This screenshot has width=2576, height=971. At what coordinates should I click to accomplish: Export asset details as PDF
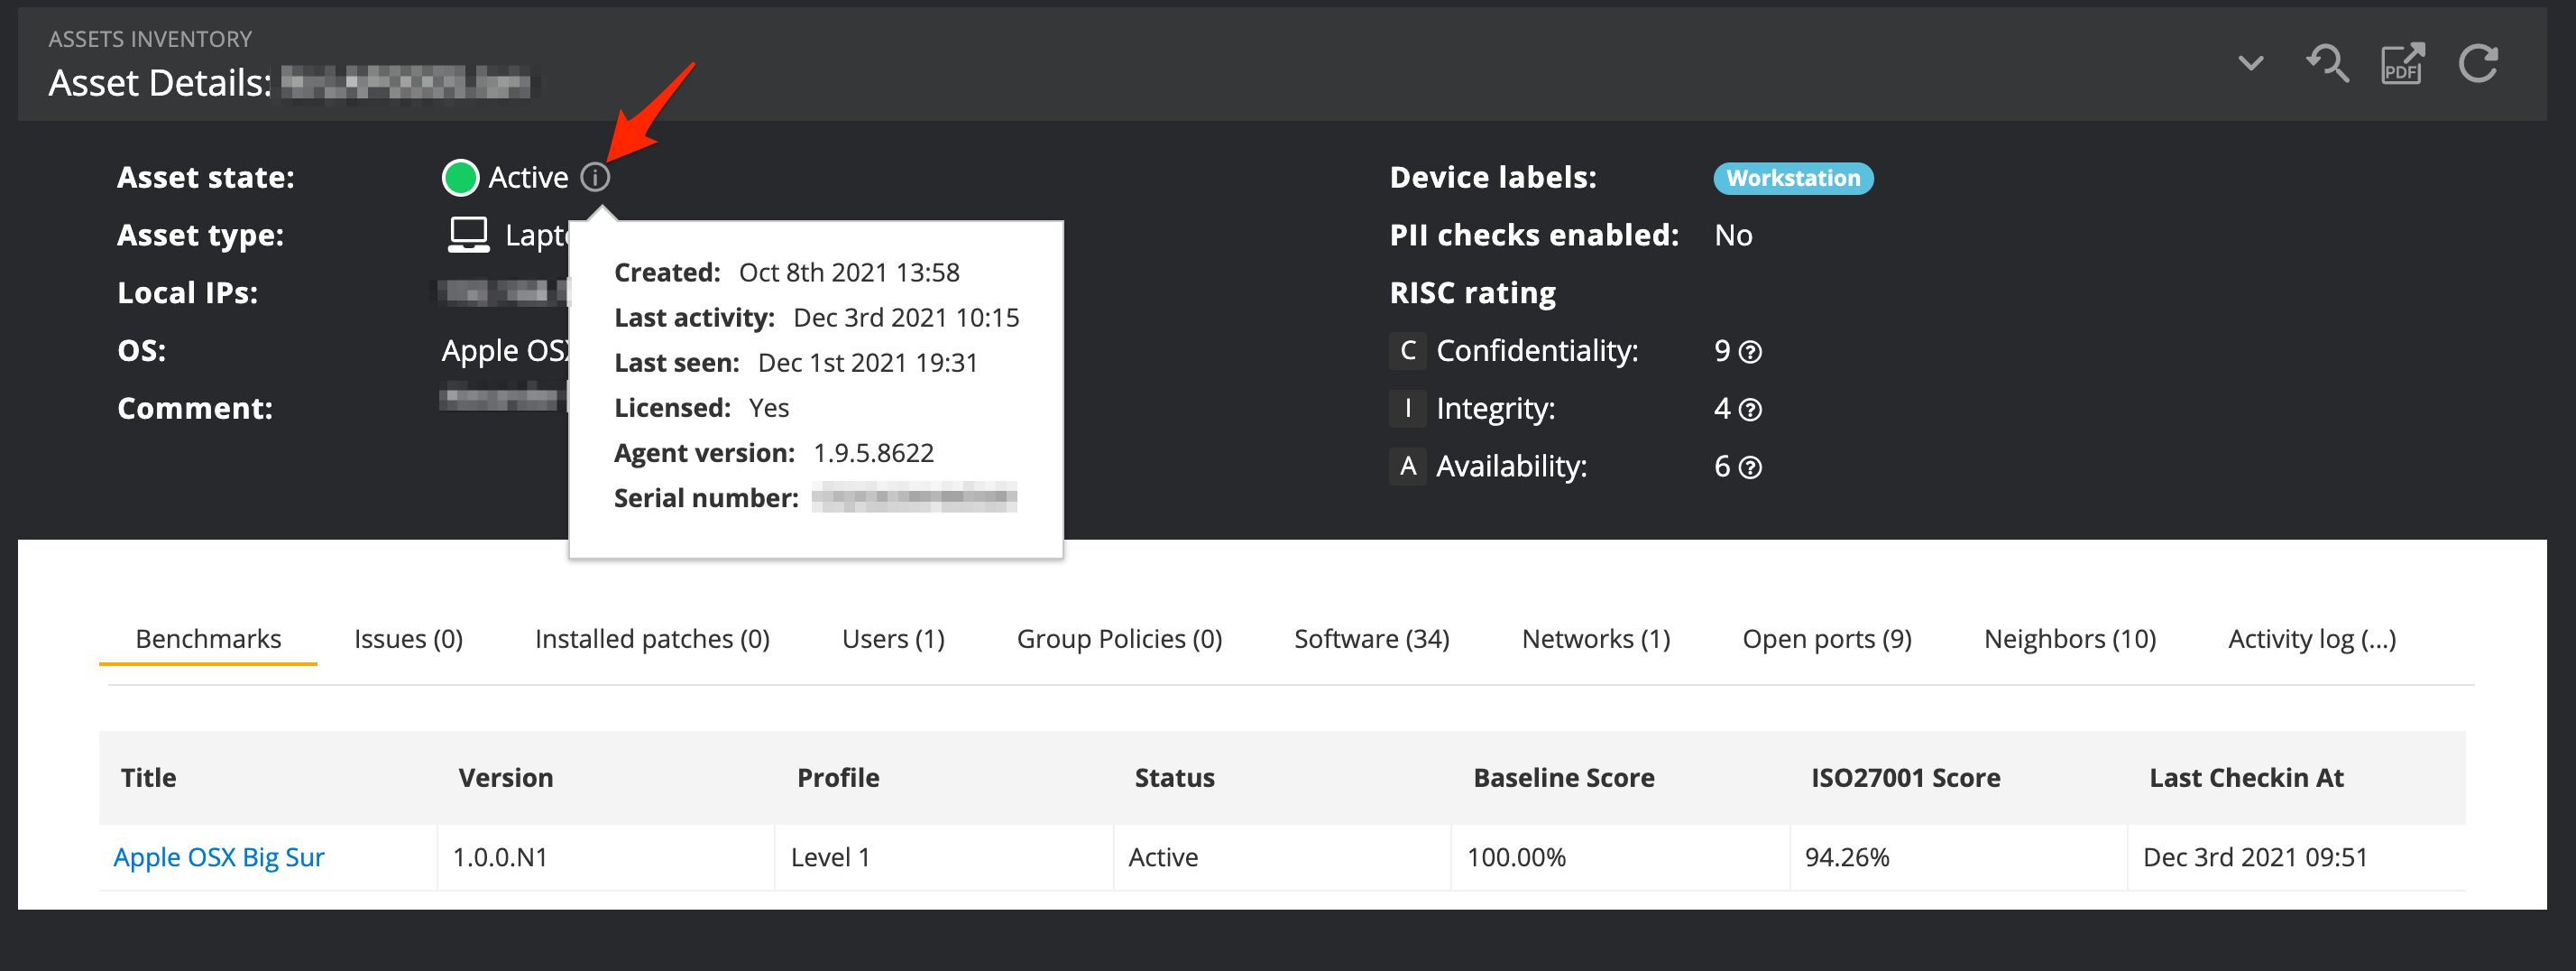pos(2402,64)
